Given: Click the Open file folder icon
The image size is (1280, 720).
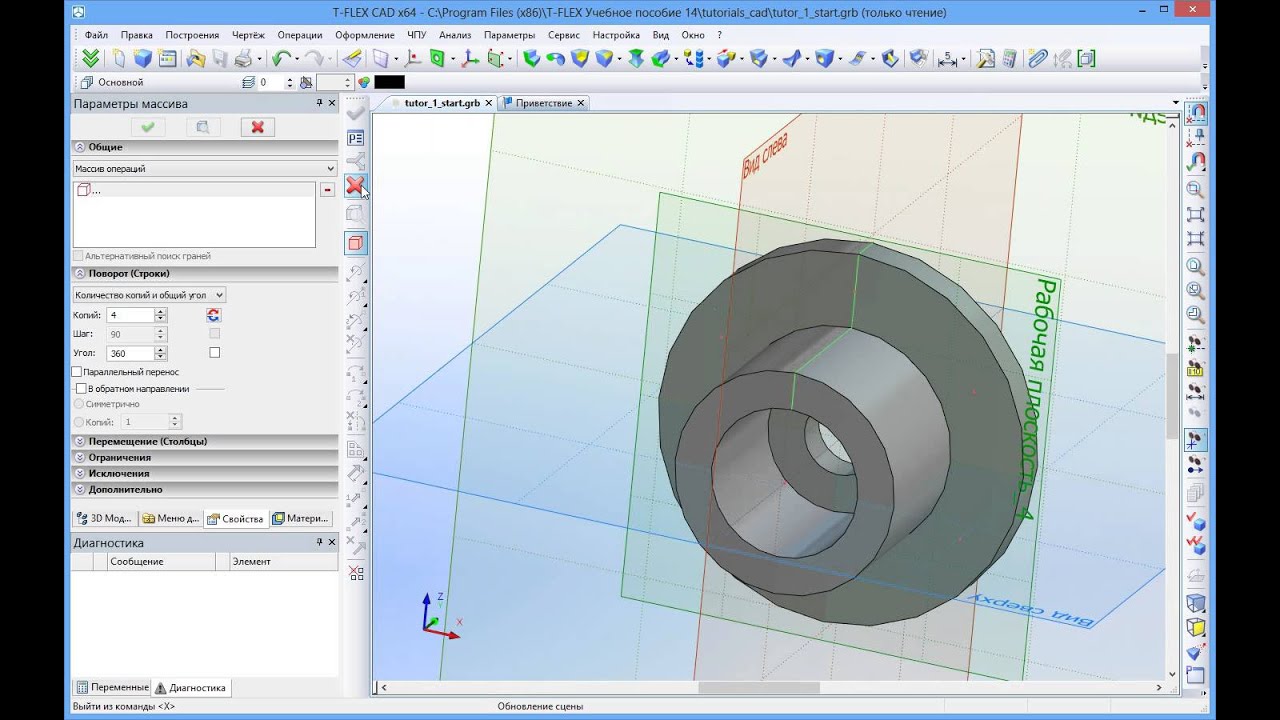Looking at the screenshot, I should click(196, 58).
